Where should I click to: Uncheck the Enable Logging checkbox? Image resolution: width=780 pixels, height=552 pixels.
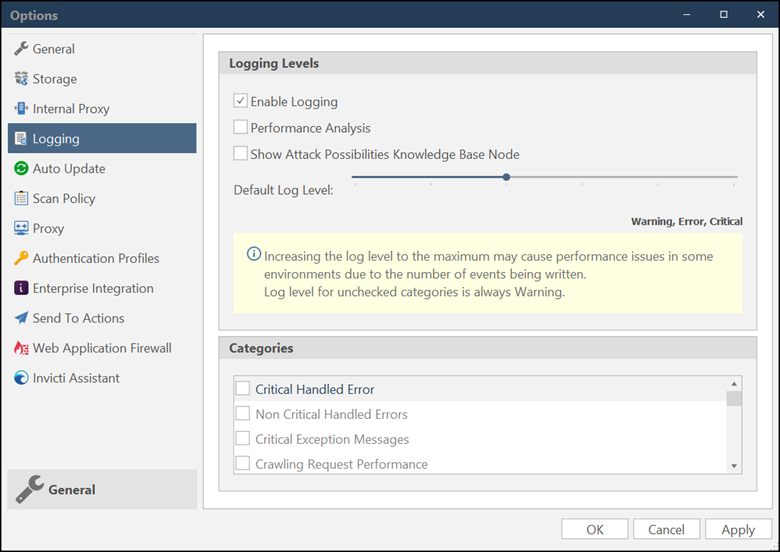[x=240, y=100]
